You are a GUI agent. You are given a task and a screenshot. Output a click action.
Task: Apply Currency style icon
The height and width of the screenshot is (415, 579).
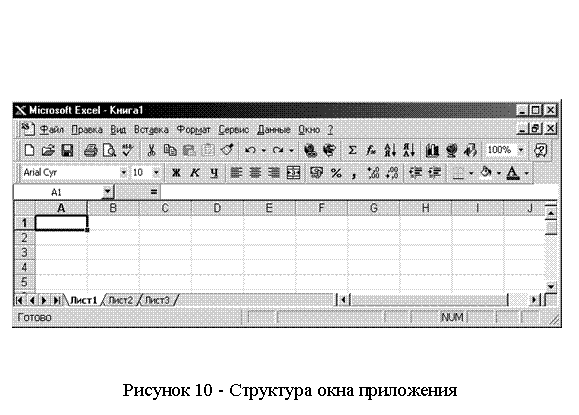click(316, 172)
